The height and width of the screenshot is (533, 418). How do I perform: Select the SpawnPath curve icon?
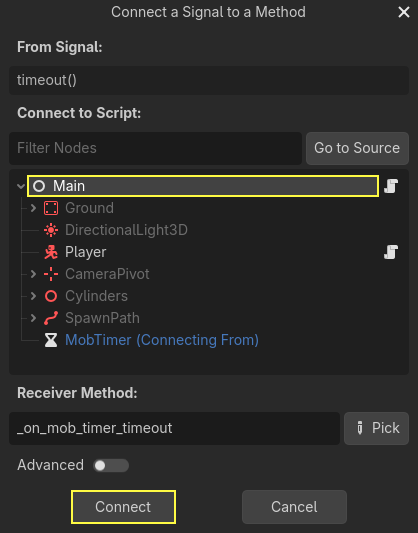click(x=51, y=318)
